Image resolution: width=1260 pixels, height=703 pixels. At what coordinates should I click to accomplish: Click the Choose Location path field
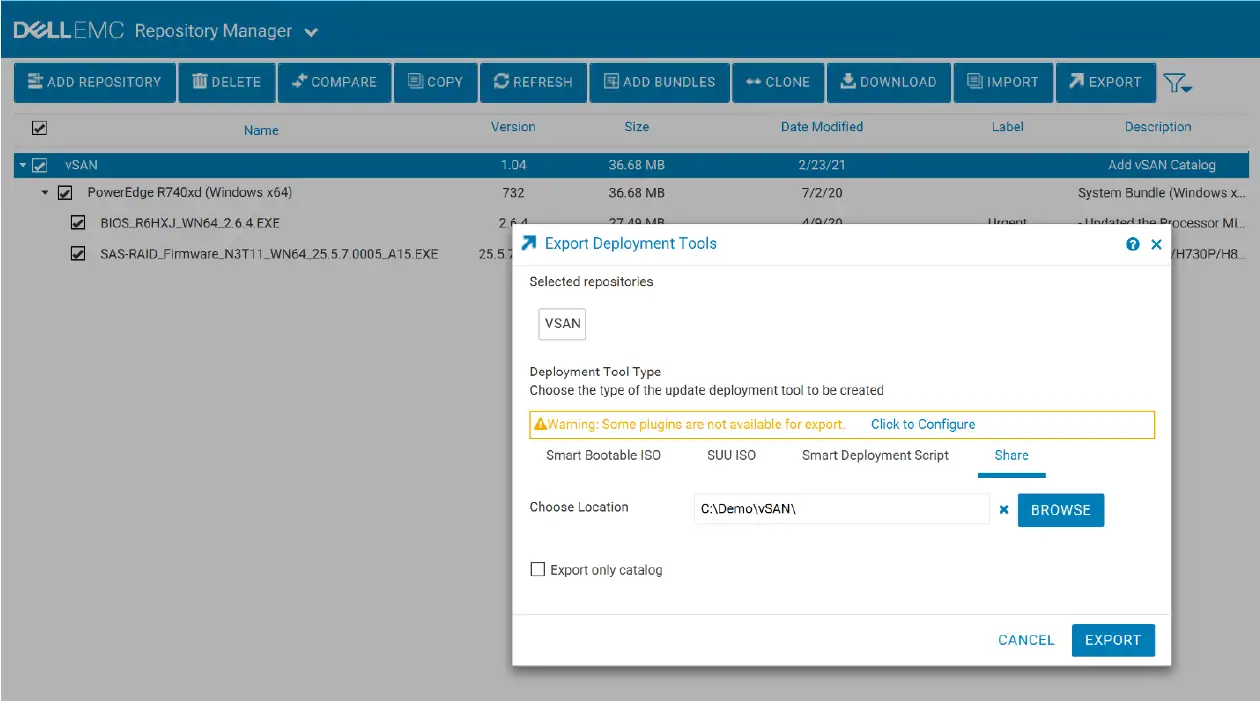tap(842, 509)
